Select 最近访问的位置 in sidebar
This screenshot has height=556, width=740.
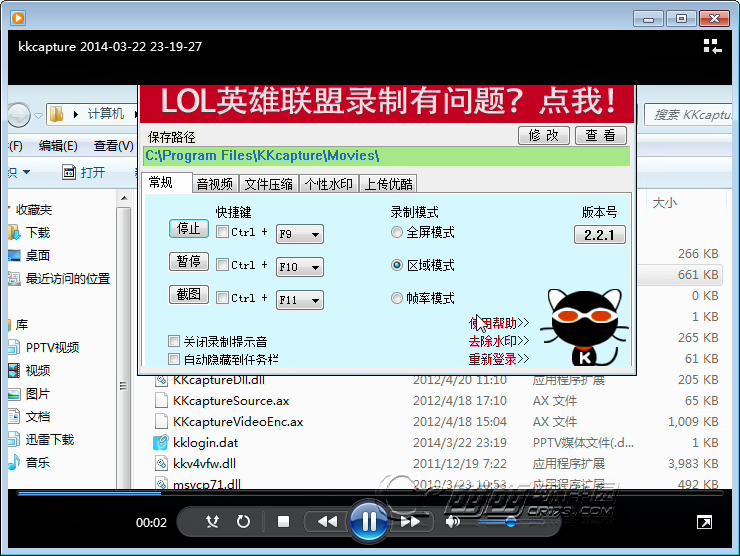(x=67, y=278)
